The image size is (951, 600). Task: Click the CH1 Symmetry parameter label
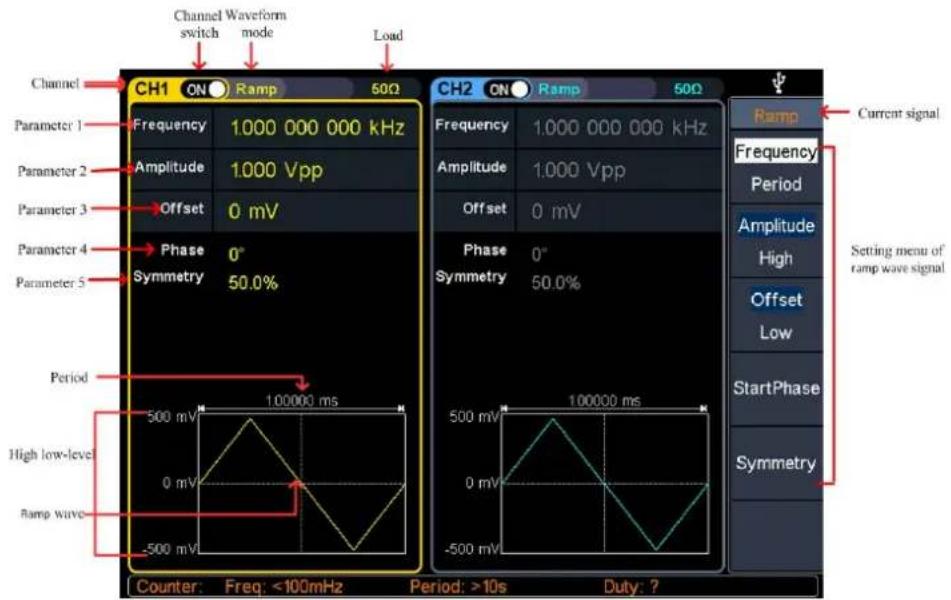coord(169,277)
